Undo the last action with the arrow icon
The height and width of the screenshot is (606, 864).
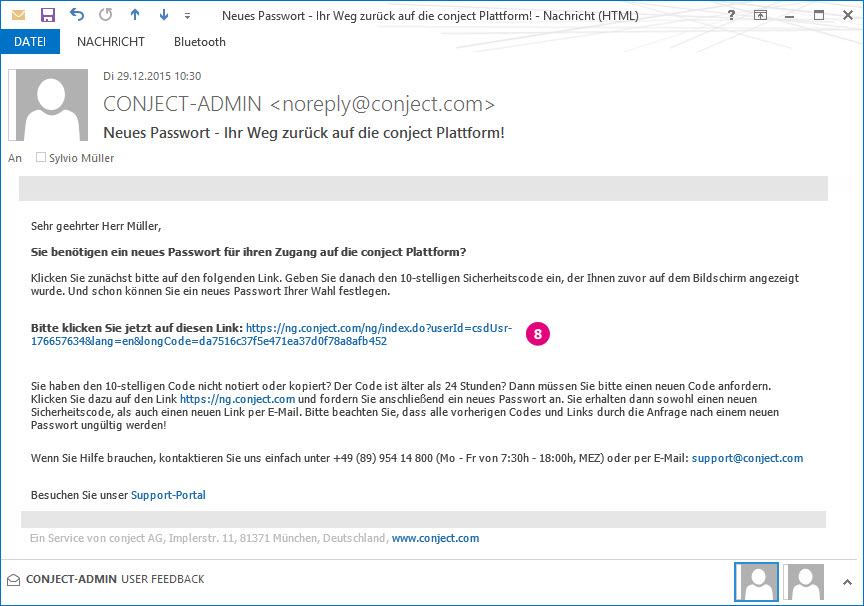[77, 15]
